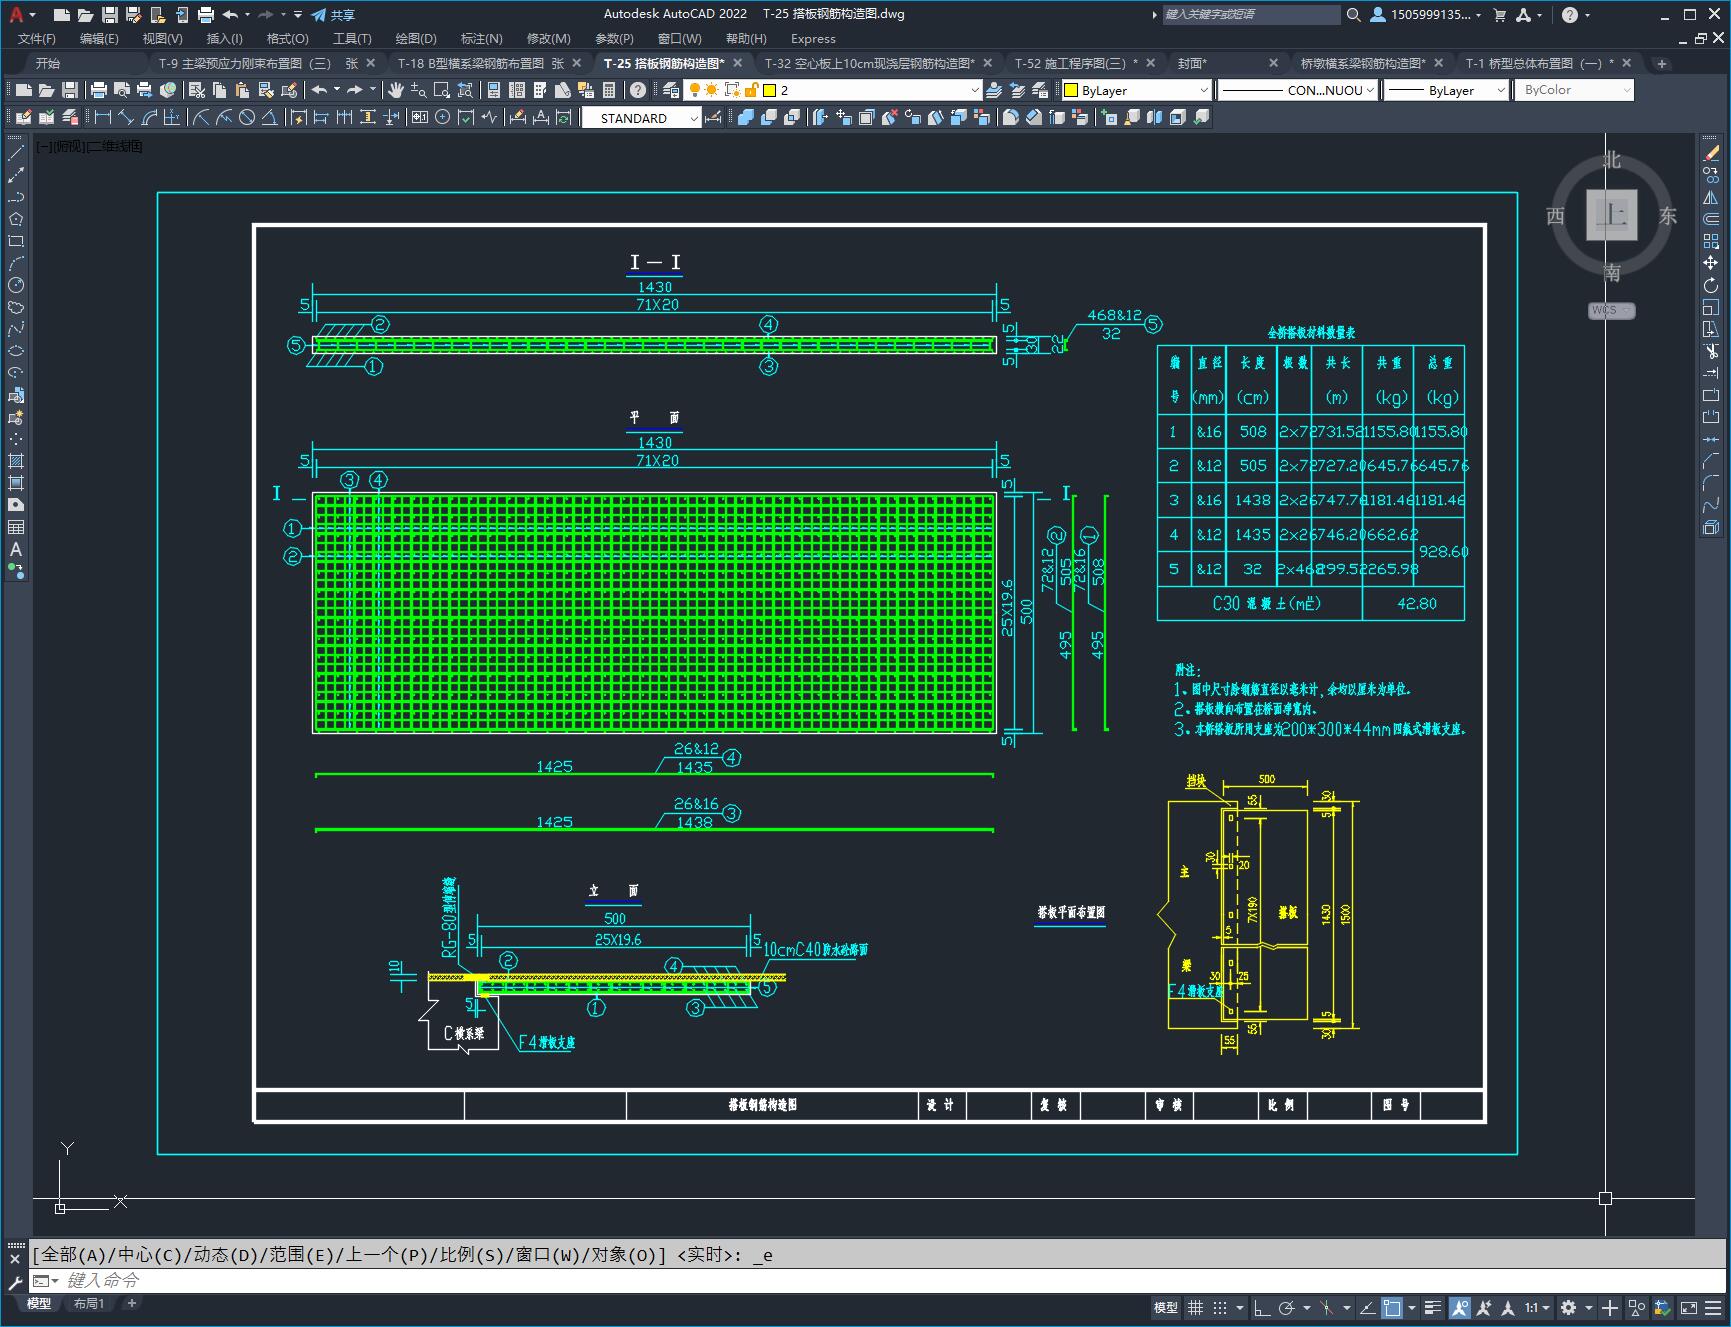The height and width of the screenshot is (1327, 1731).
Task: Select the Line draw tool
Action: click(16, 153)
